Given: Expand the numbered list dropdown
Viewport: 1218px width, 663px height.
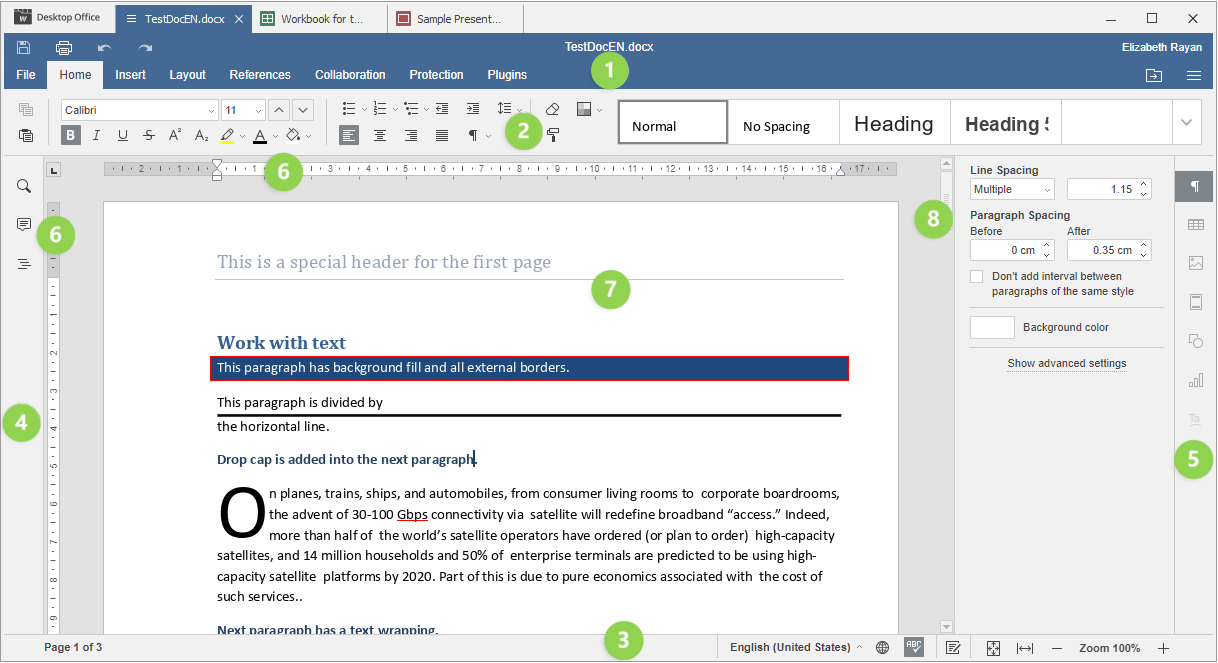Looking at the screenshot, I should point(396,109).
